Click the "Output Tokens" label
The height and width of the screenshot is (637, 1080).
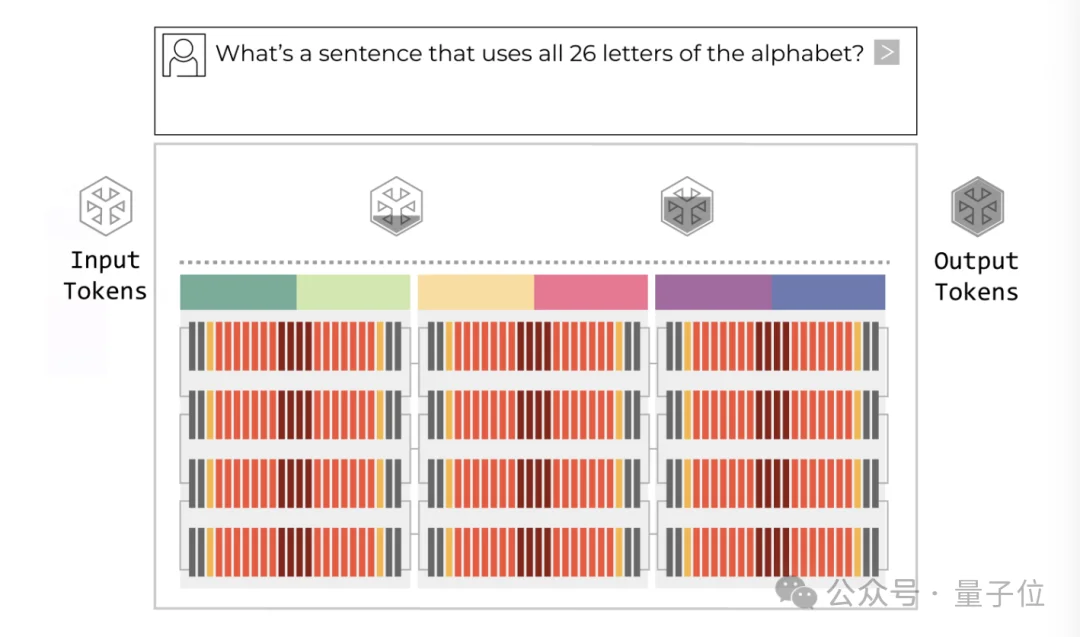(976, 277)
